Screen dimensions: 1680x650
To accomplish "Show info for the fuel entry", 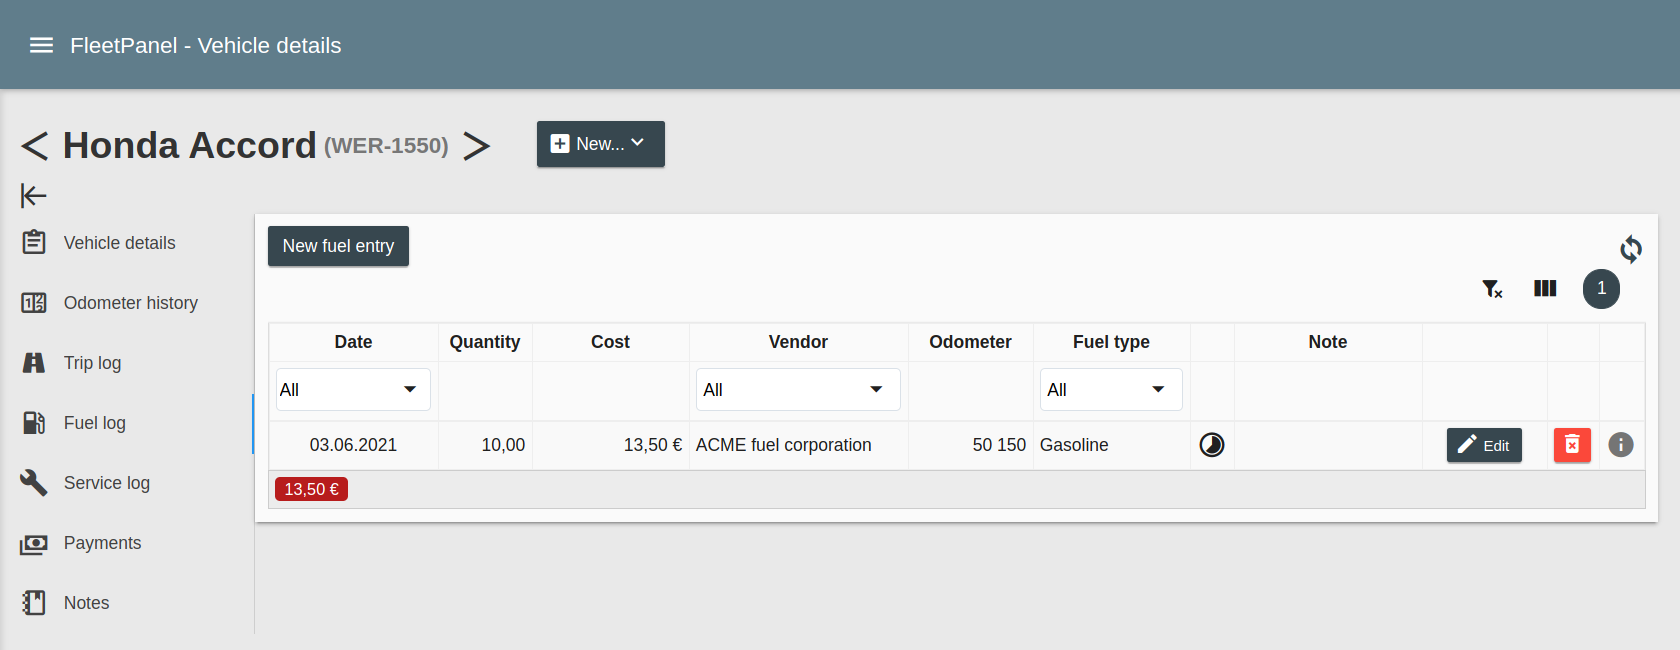I will pyautogui.click(x=1620, y=445).
